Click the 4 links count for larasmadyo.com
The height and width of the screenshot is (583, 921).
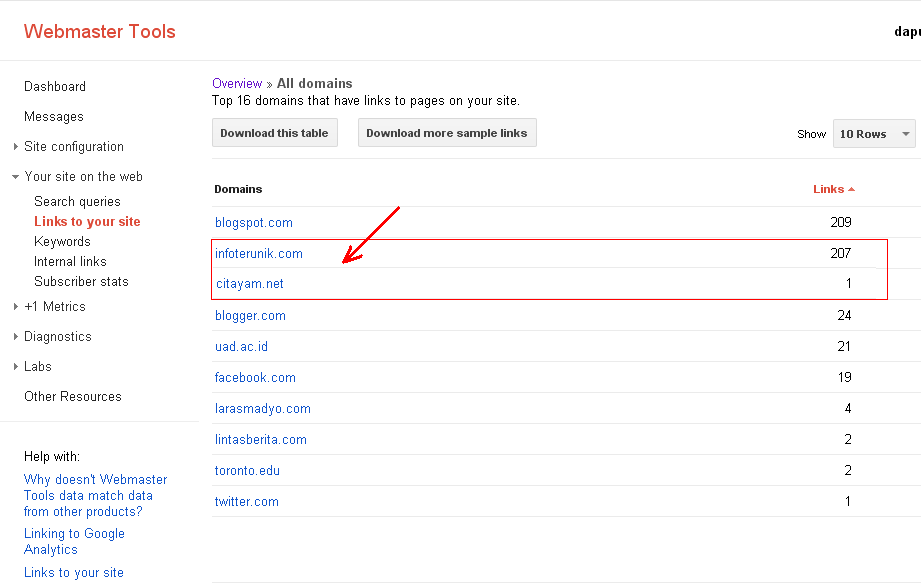tap(848, 408)
